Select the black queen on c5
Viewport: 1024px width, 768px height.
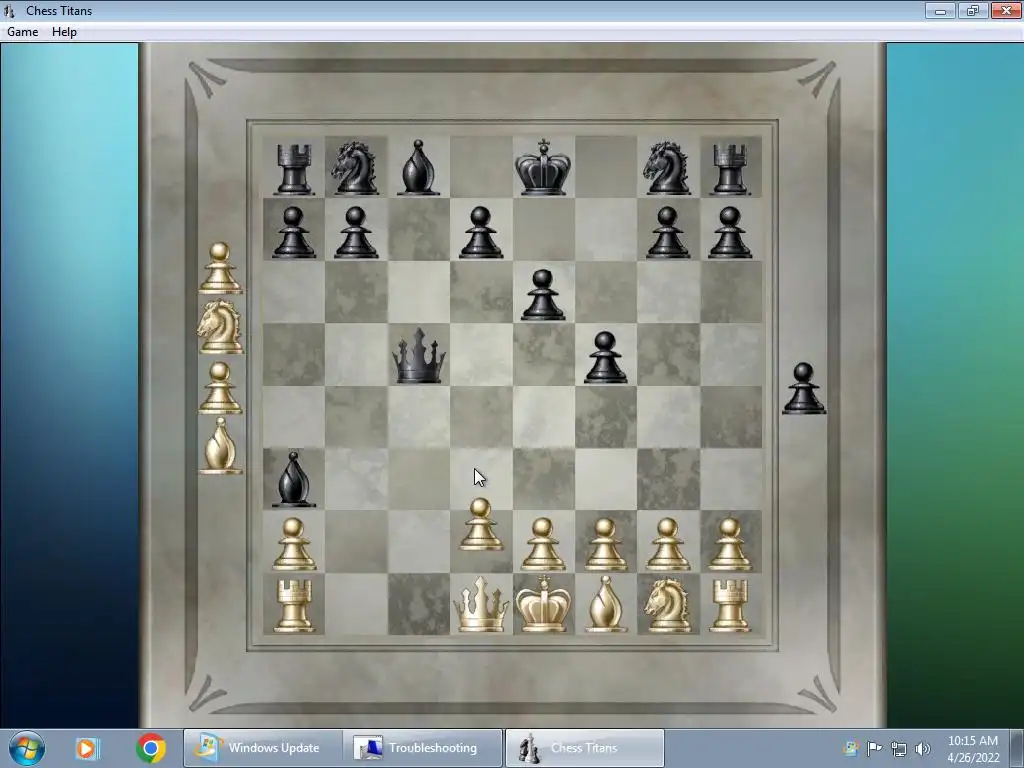coord(419,355)
